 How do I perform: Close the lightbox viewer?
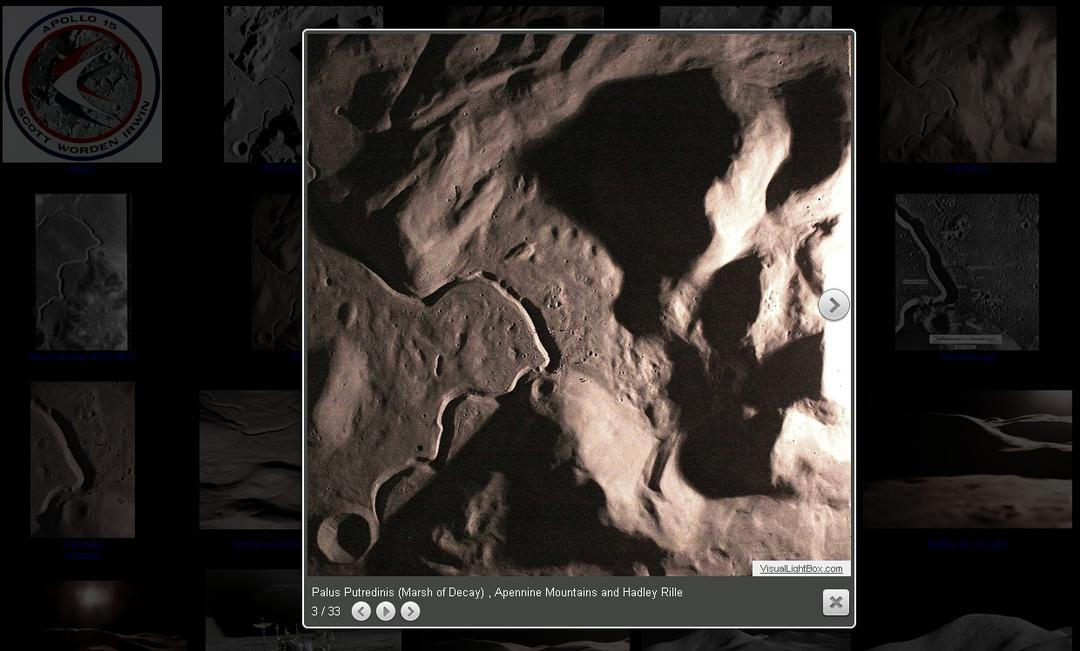point(835,602)
